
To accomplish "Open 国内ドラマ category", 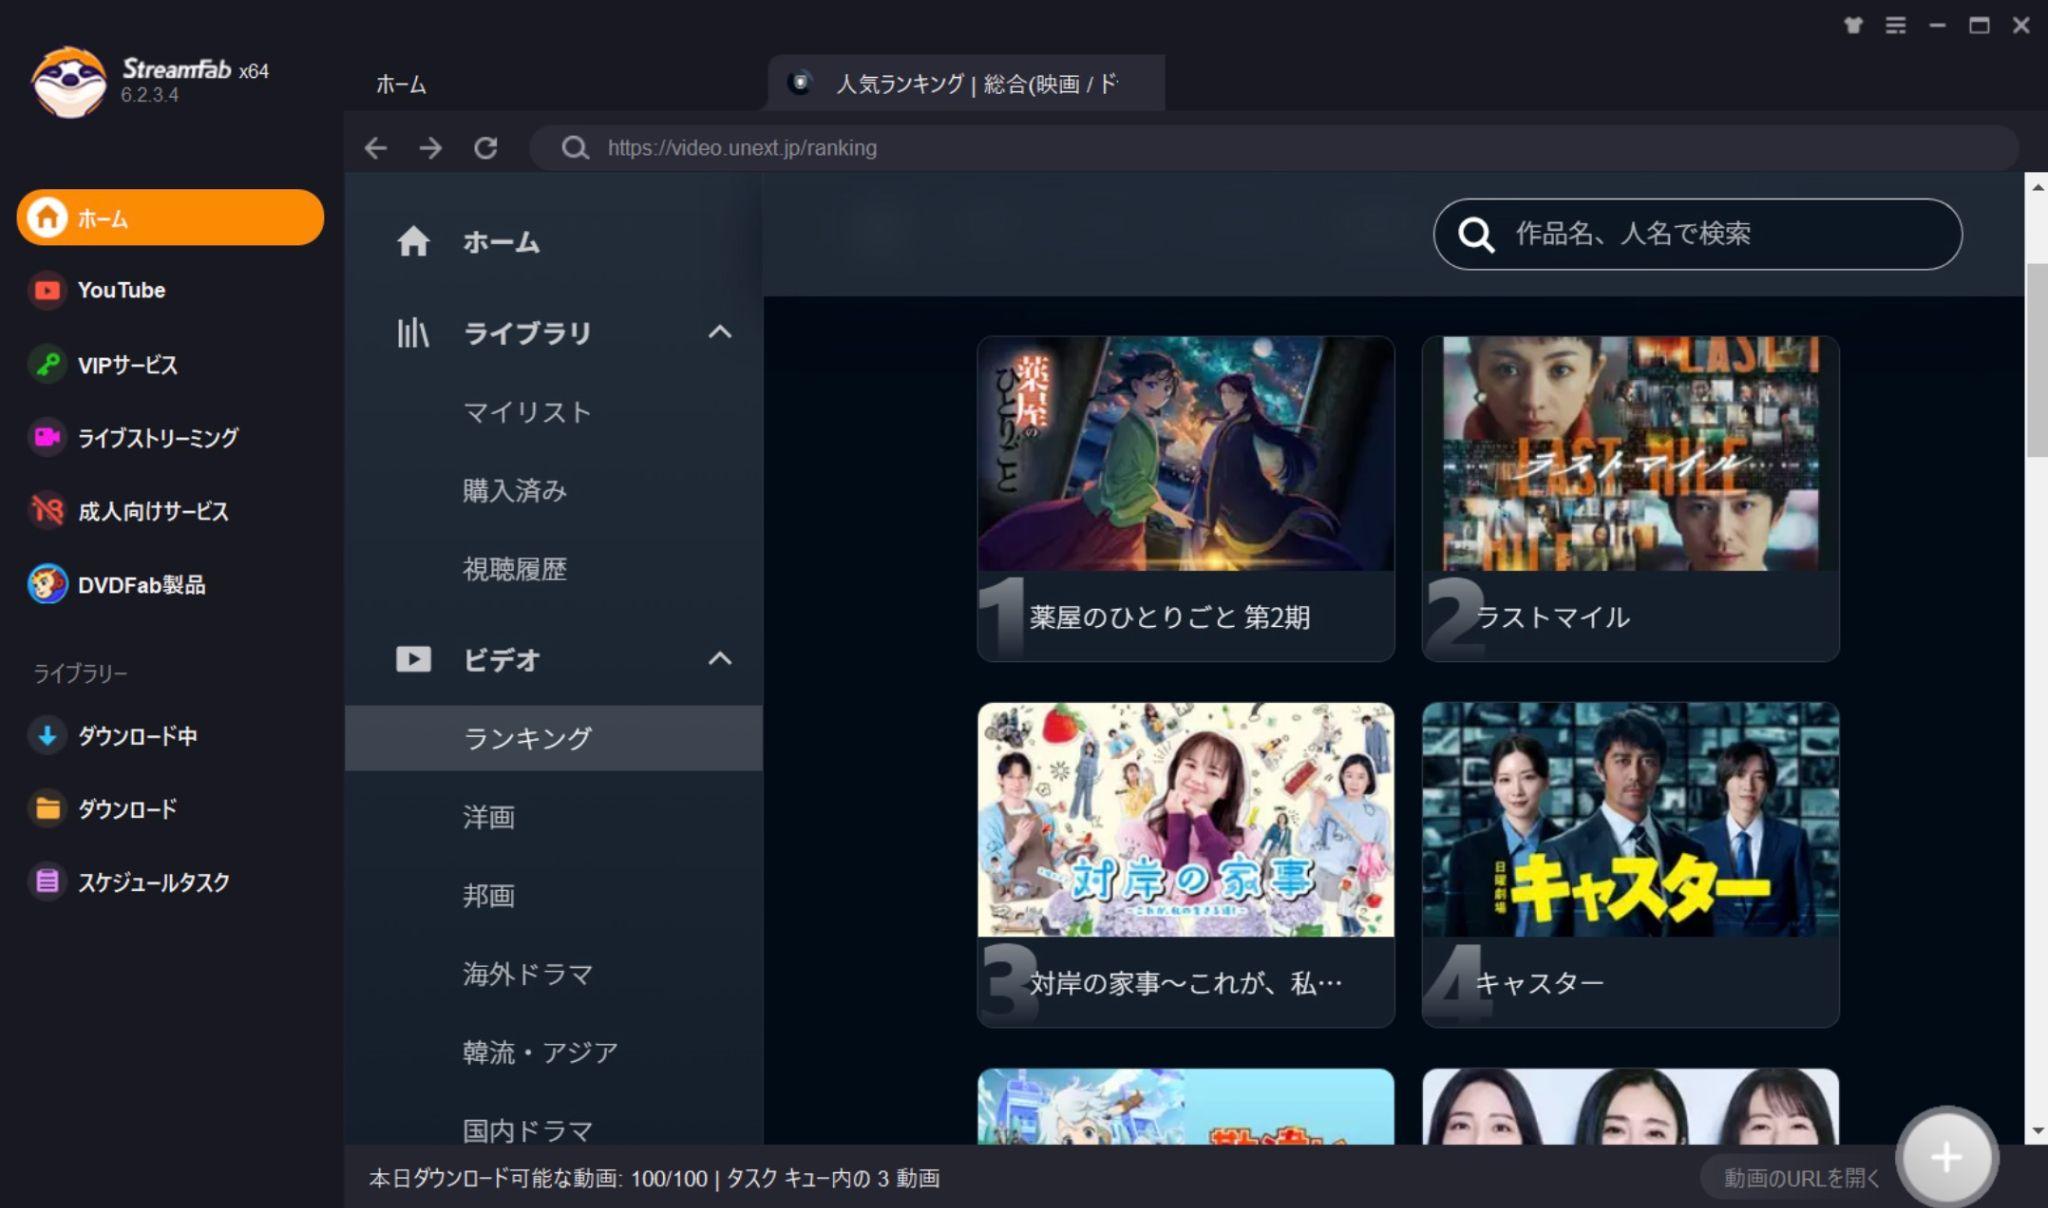I will click(527, 1130).
